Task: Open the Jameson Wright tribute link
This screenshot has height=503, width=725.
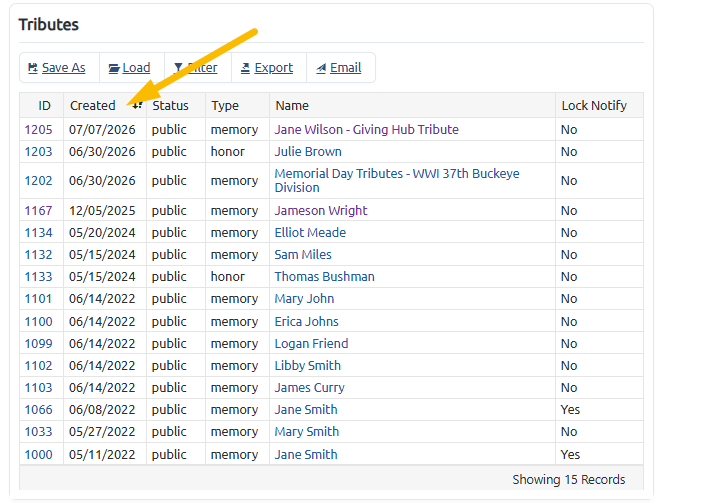Action: click(x=321, y=211)
